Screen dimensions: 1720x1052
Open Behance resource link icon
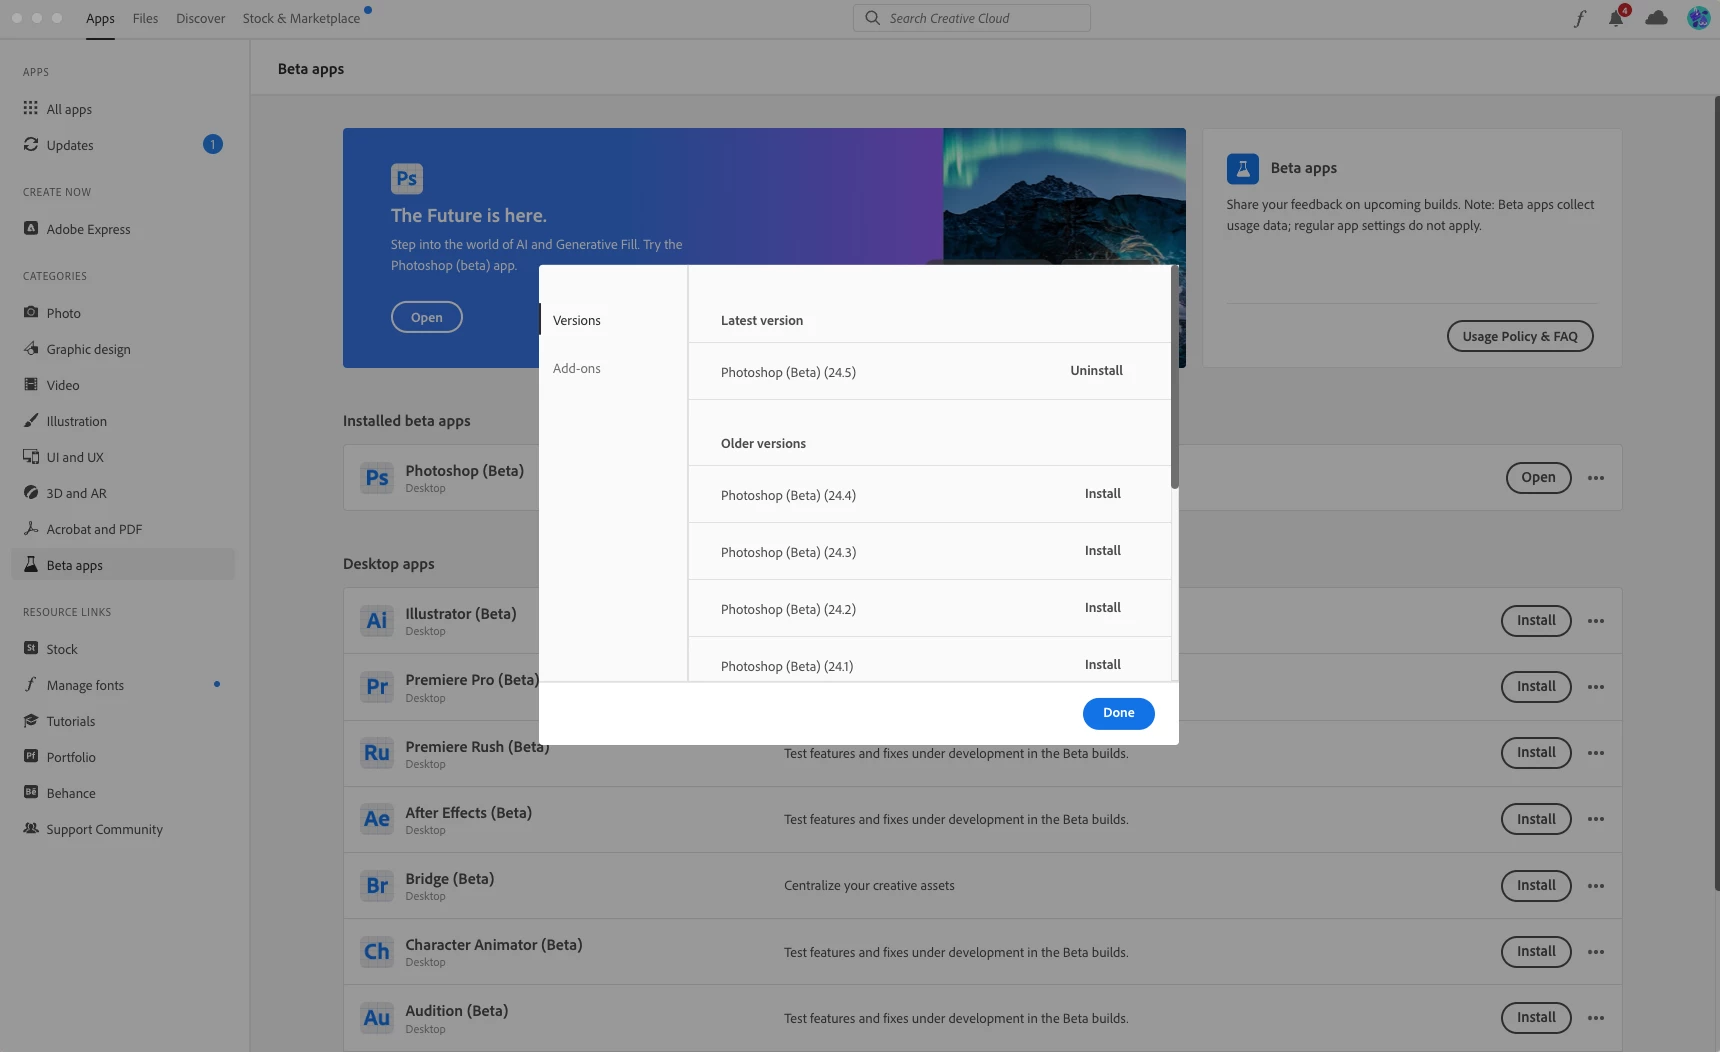point(31,792)
